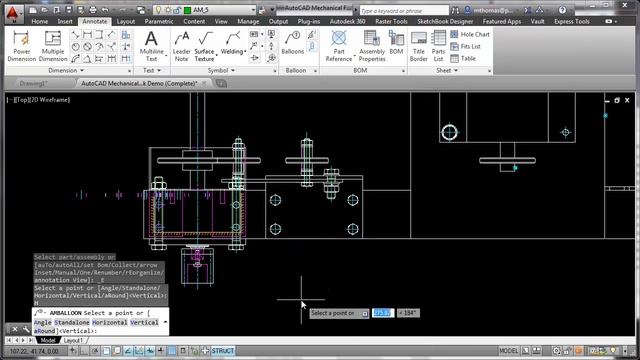Open the Part Reference dropdown arrow
The height and width of the screenshot is (360, 640).
click(x=354, y=55)
